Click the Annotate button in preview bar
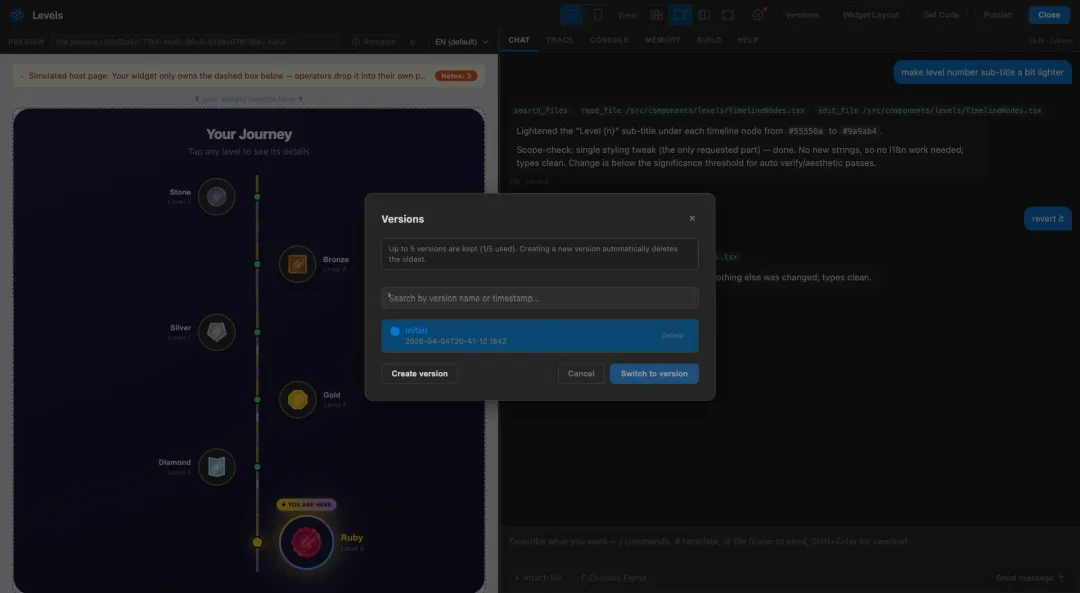 click(x=374, y=41)
